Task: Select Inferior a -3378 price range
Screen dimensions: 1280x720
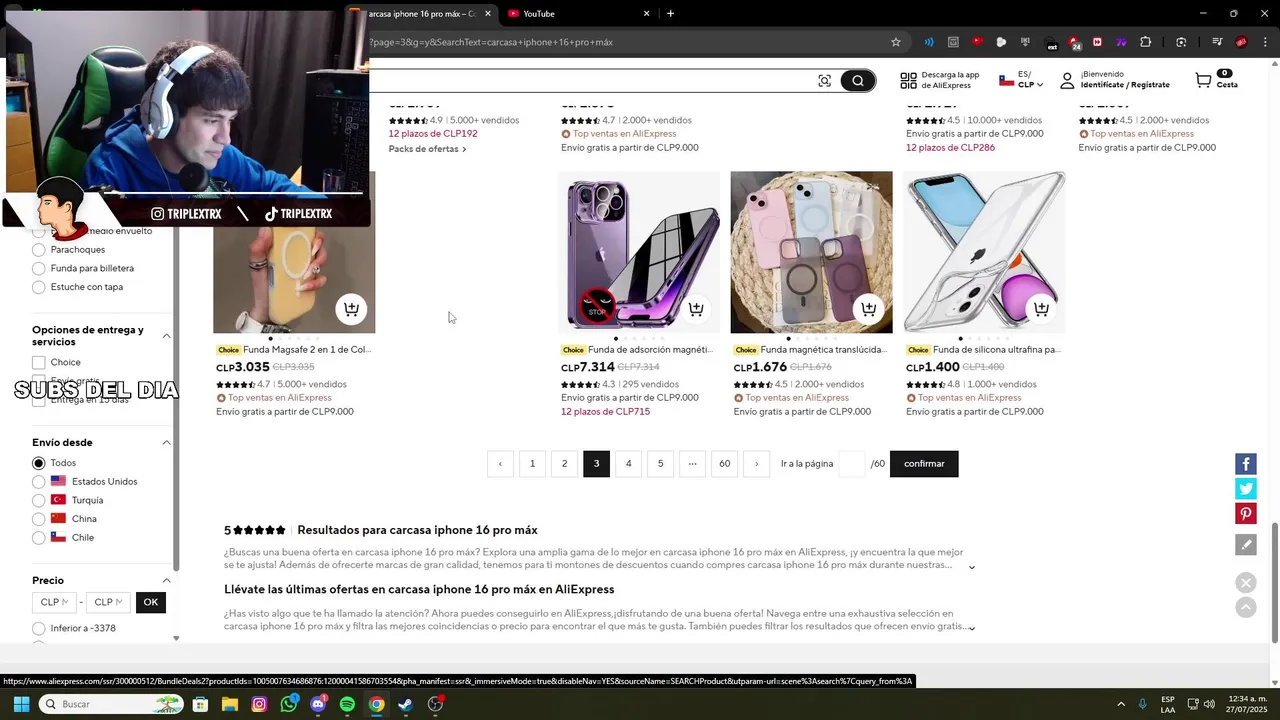Action: click(x=39, y=628)
